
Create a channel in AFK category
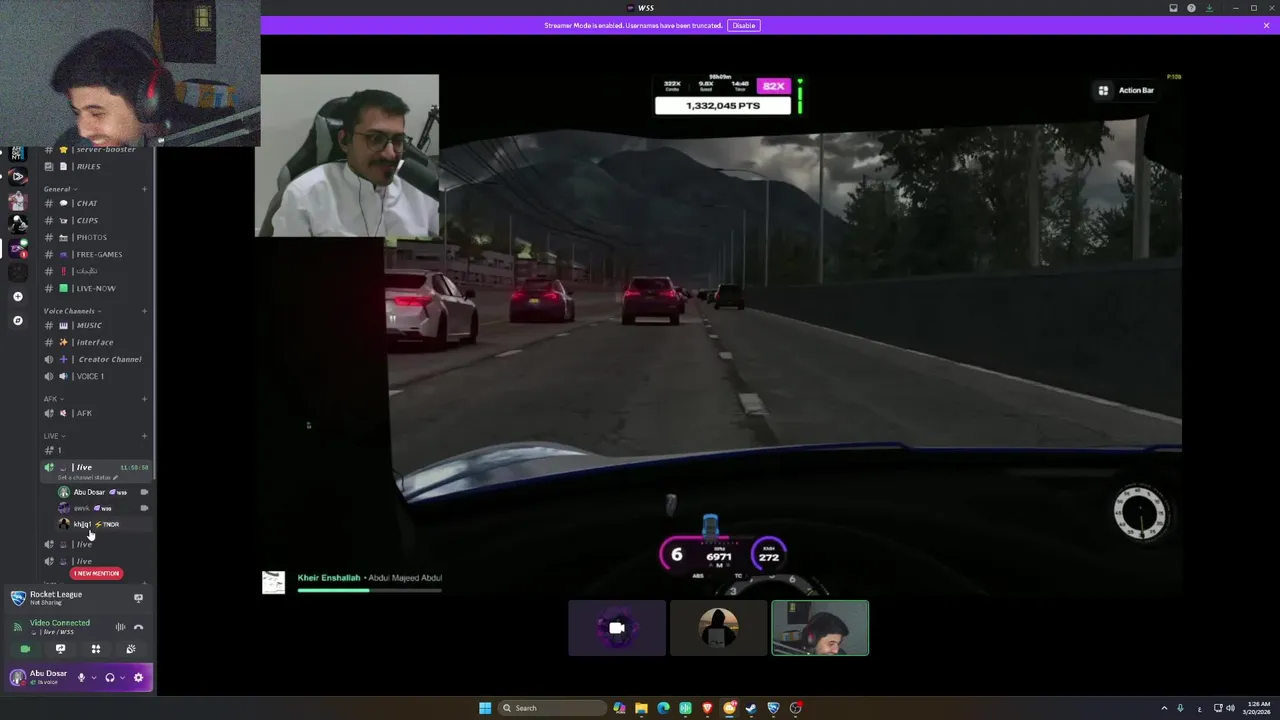(144, 399)
